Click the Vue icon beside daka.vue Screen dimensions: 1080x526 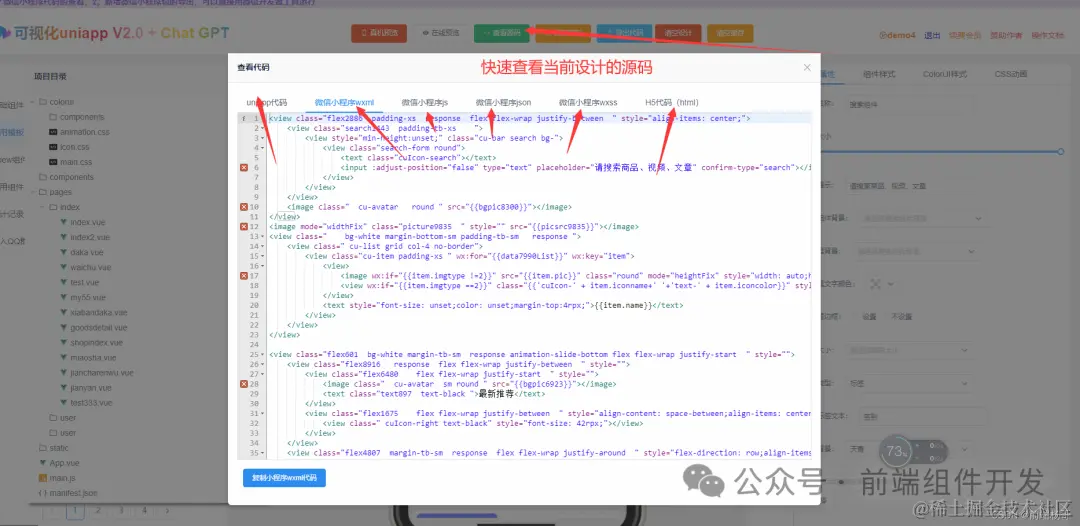coord(64,252)
